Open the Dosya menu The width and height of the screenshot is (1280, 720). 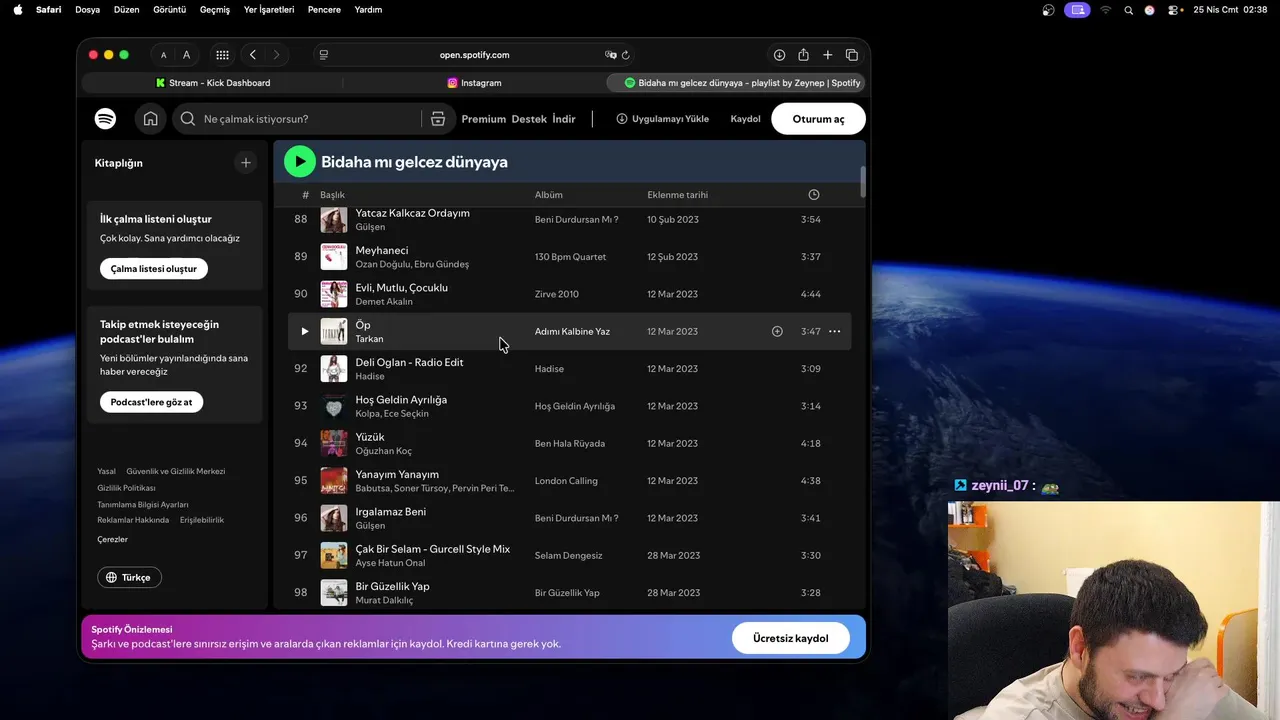pyautogui.click(x=88, y=10)
